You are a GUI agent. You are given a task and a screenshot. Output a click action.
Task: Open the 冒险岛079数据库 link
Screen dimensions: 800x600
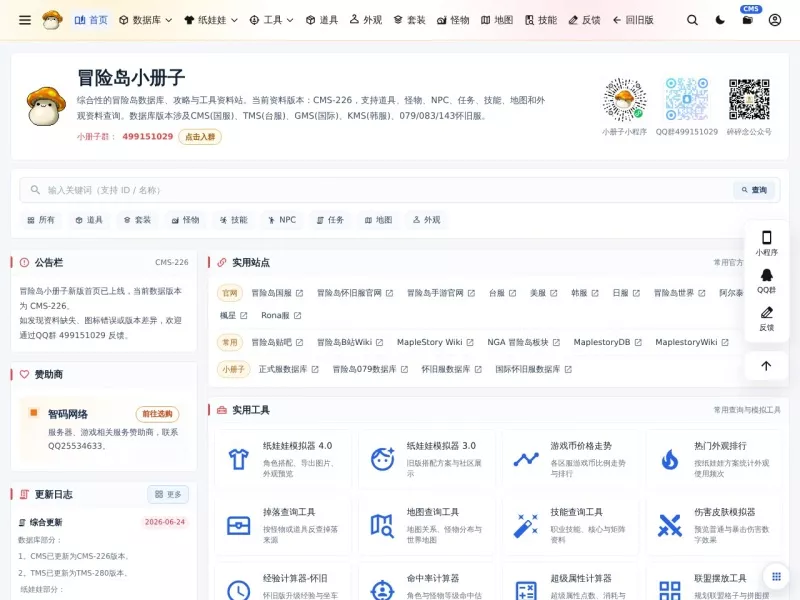(x=370, y=369)
